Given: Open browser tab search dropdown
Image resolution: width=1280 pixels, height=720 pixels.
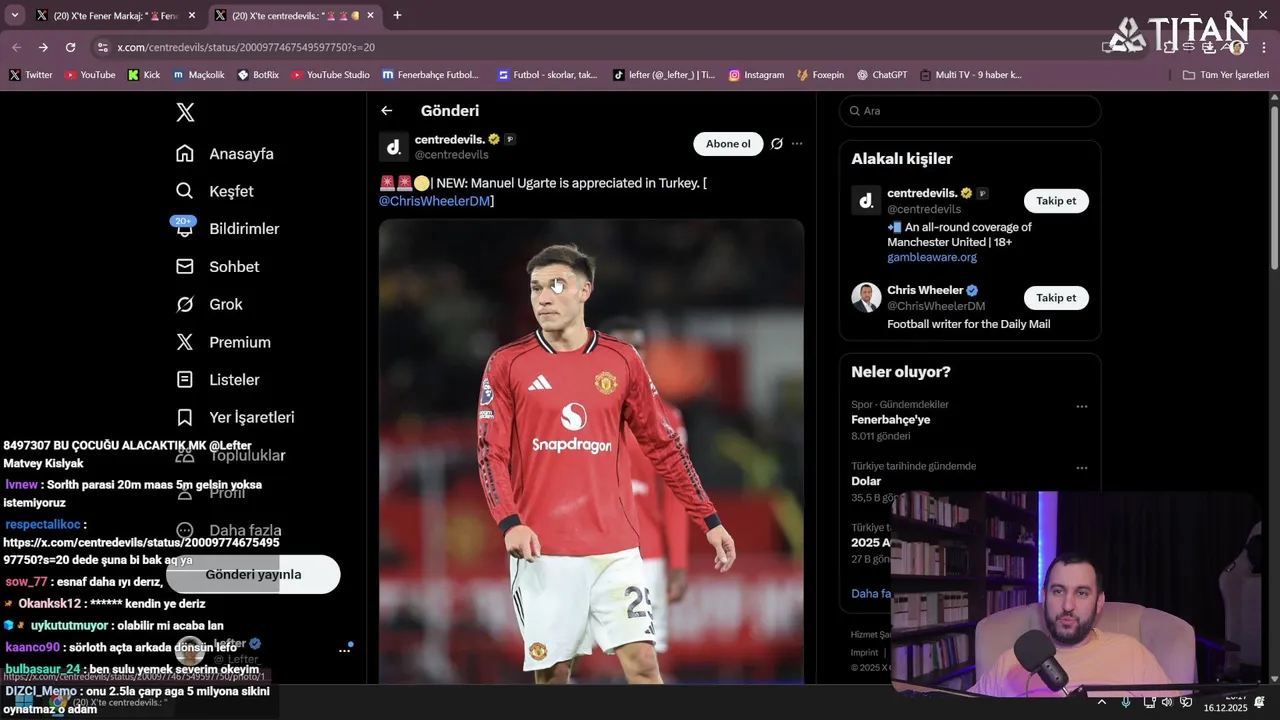Looking at the screenshot, I should tap(14, 15).
